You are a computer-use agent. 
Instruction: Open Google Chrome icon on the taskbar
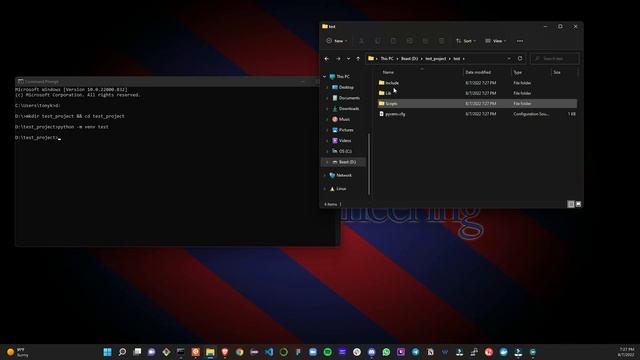click(240, 352)
